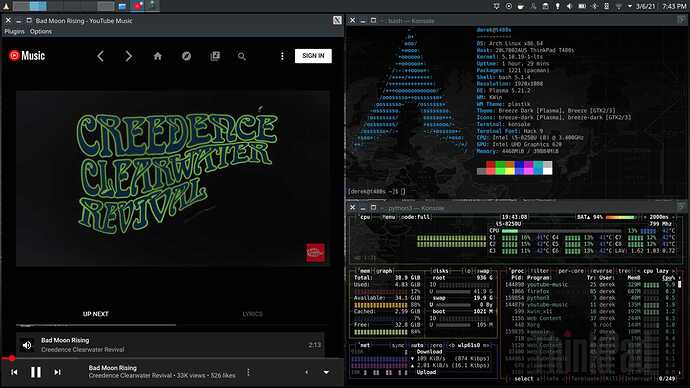Click the red playback progress knob

(12, 359)
